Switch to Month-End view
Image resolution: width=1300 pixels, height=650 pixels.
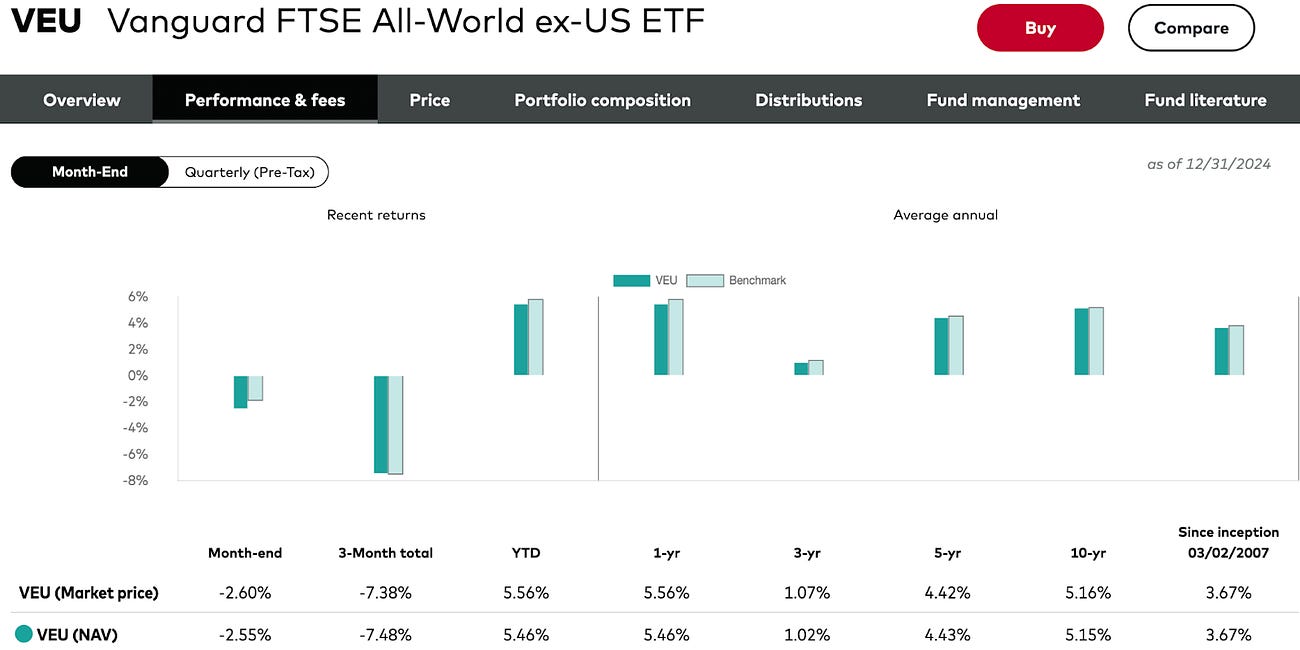coord(89,172)
